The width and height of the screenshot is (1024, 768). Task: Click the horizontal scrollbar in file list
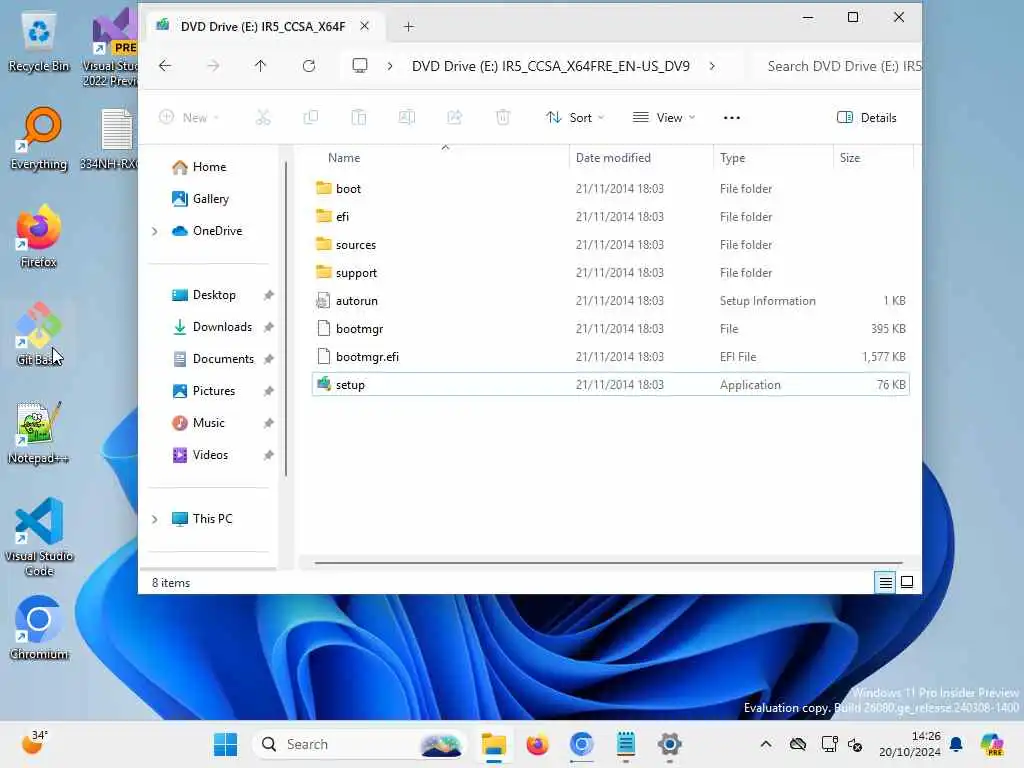(x=608, y=562)
